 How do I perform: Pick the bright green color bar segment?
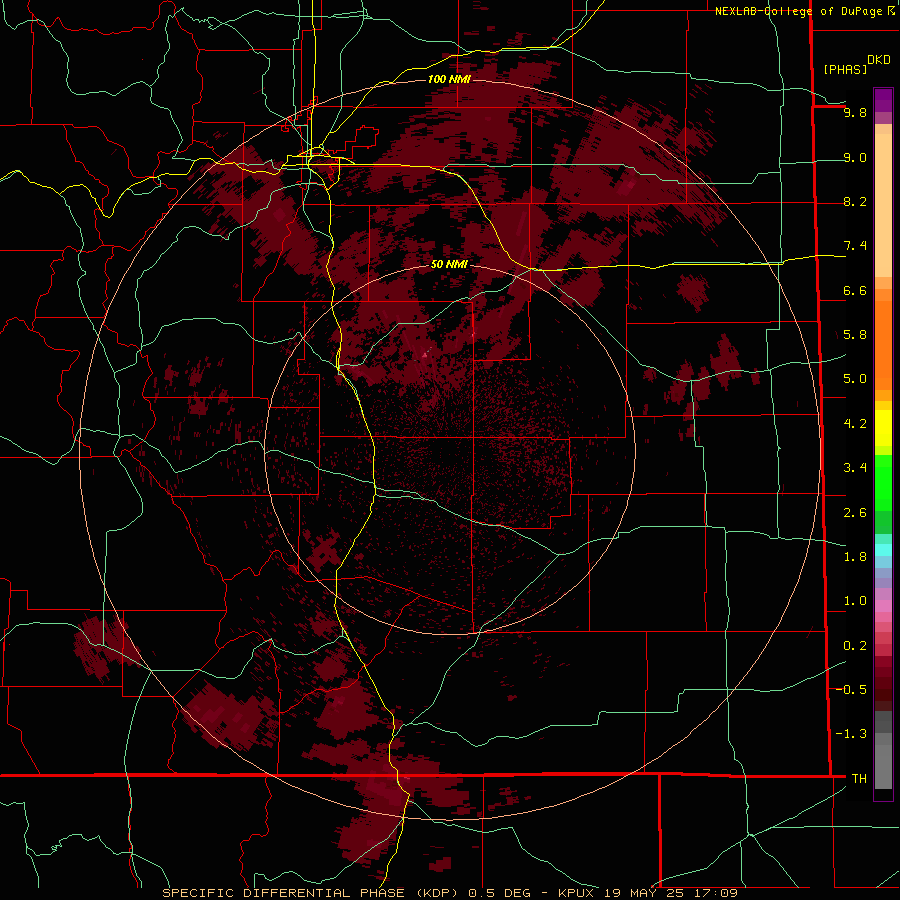coord(883,483)
